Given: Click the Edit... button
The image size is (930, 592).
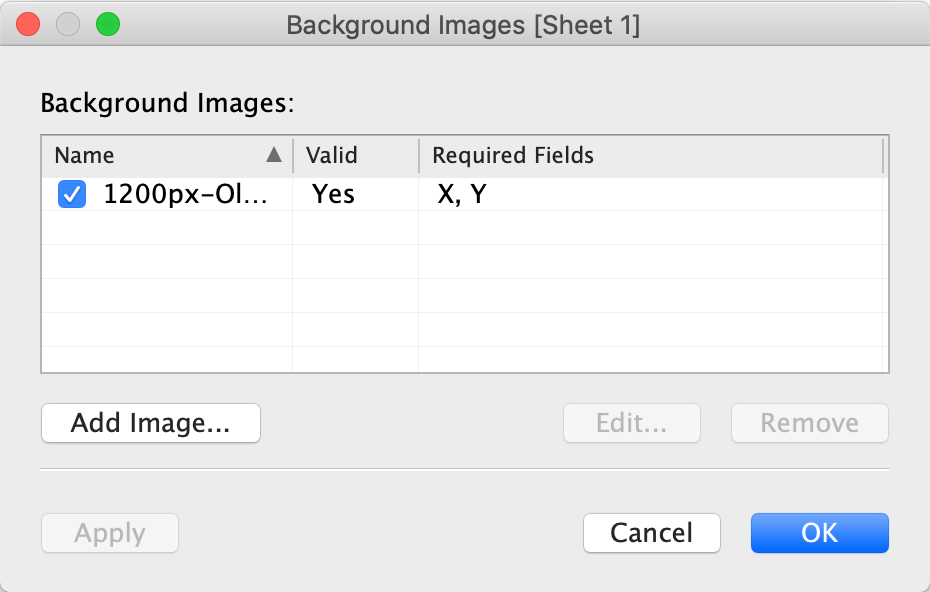Looking at the screenshot, I should (x=631, y=423).
